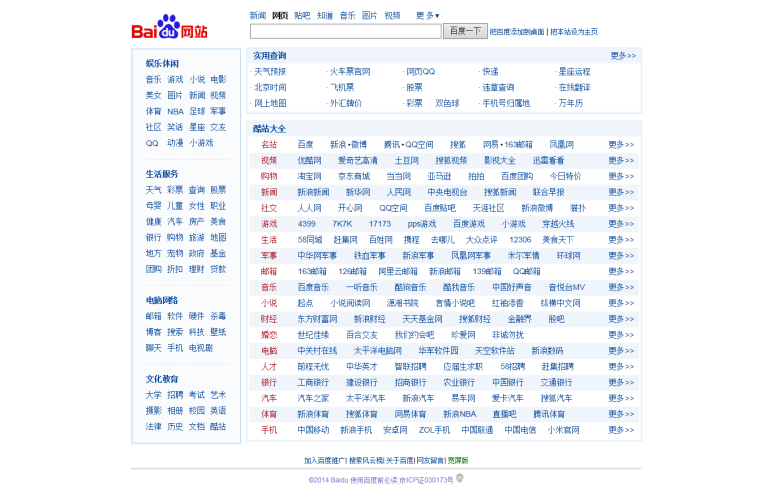Screen dimensions: 773x500
Task: Click the 爱奇艺高清 link
Action: pos(358,160)
